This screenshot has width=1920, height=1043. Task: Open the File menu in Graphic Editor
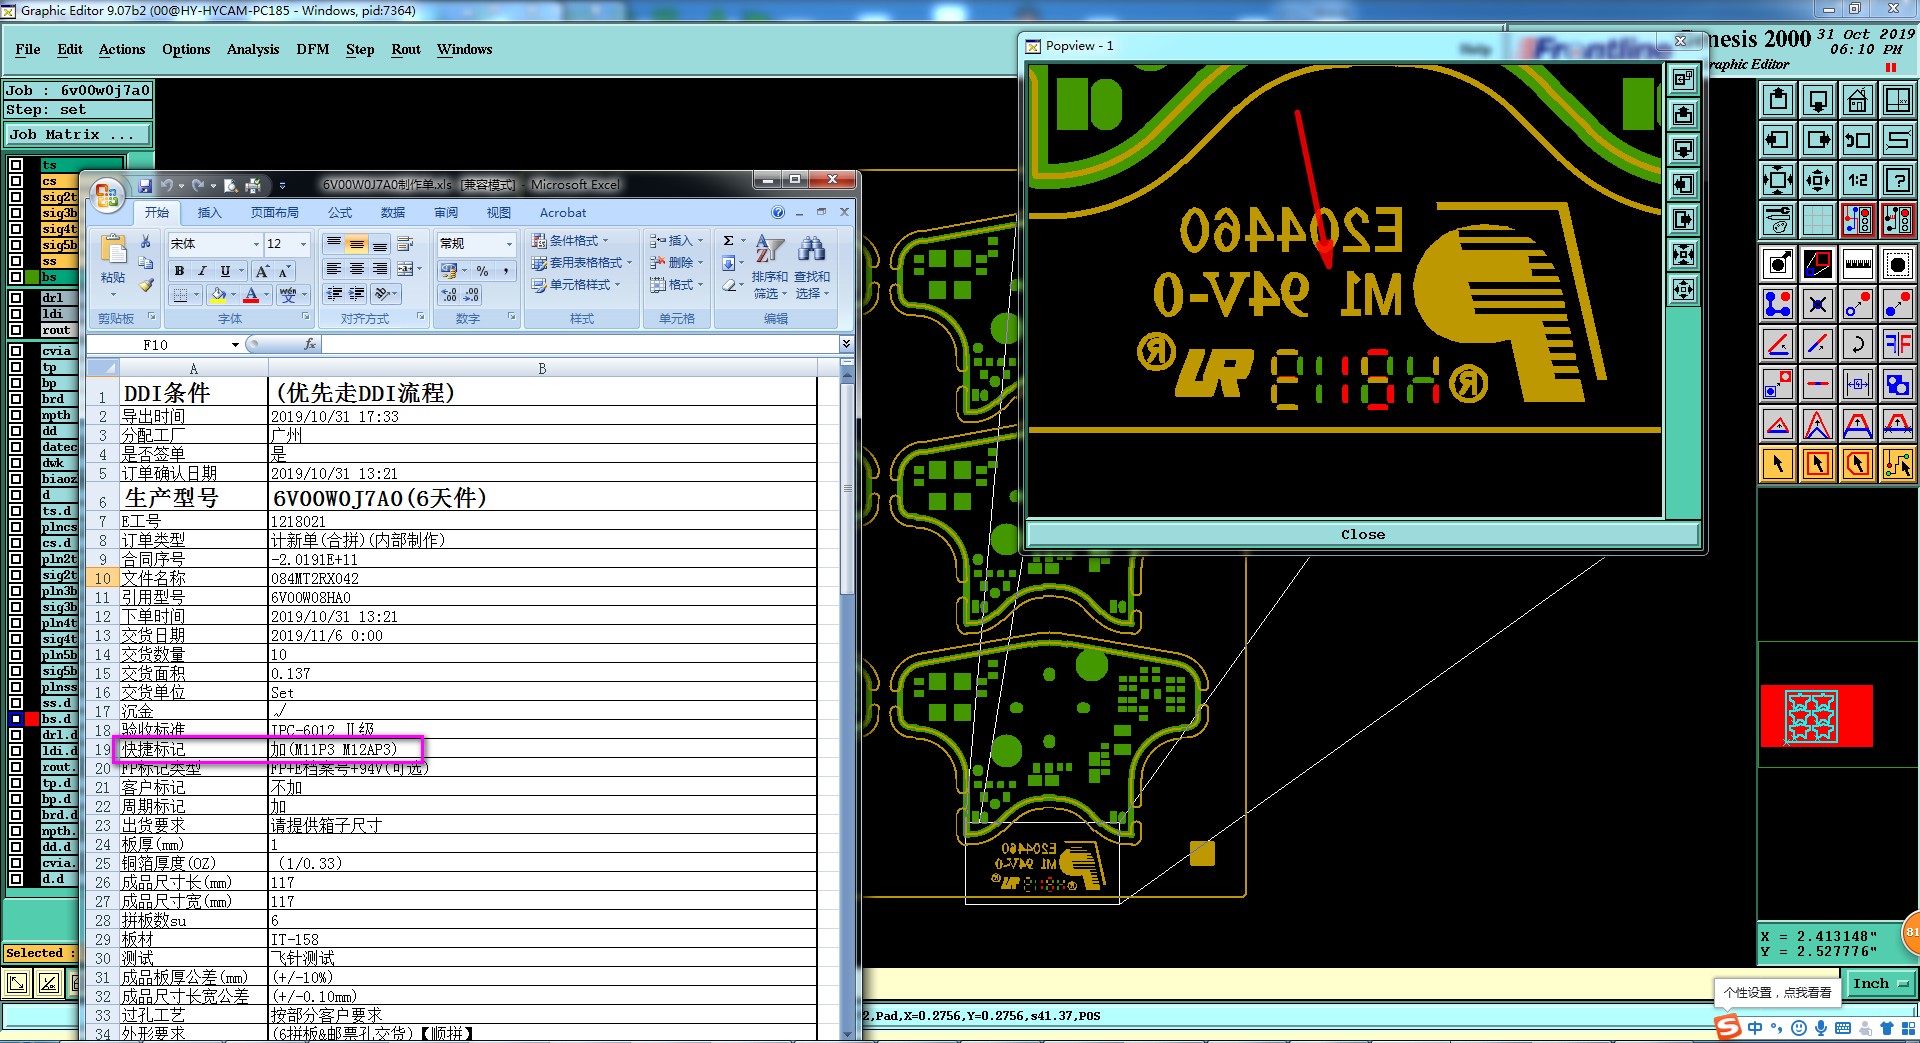point(28,49)
